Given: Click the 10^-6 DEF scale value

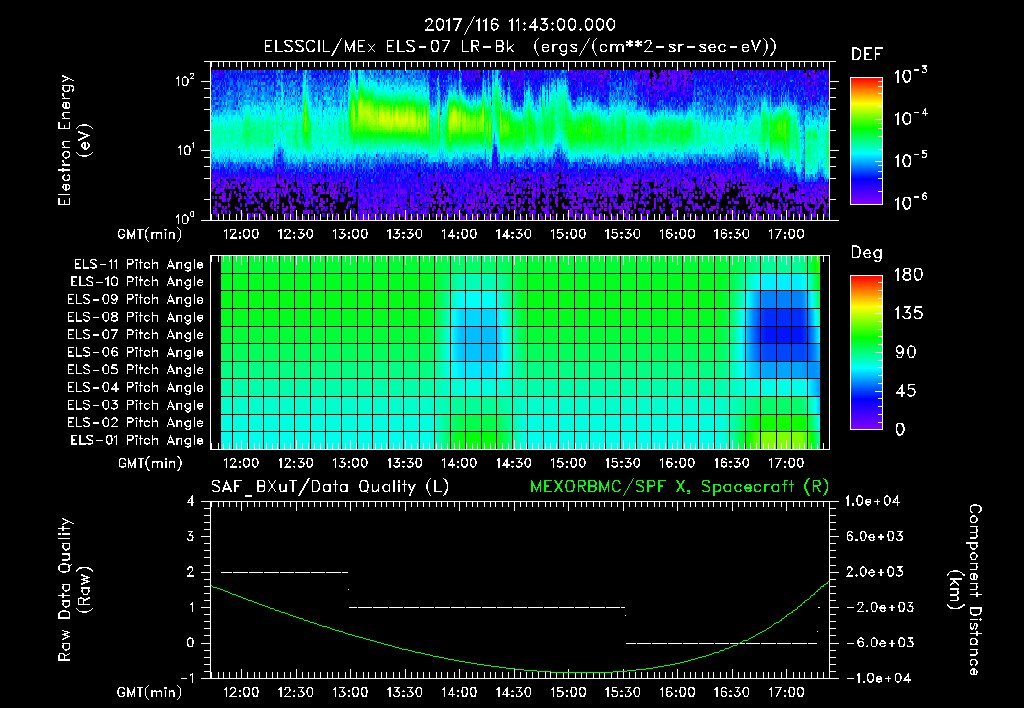Looking at the screenshot, I should (x=910, y=202).
